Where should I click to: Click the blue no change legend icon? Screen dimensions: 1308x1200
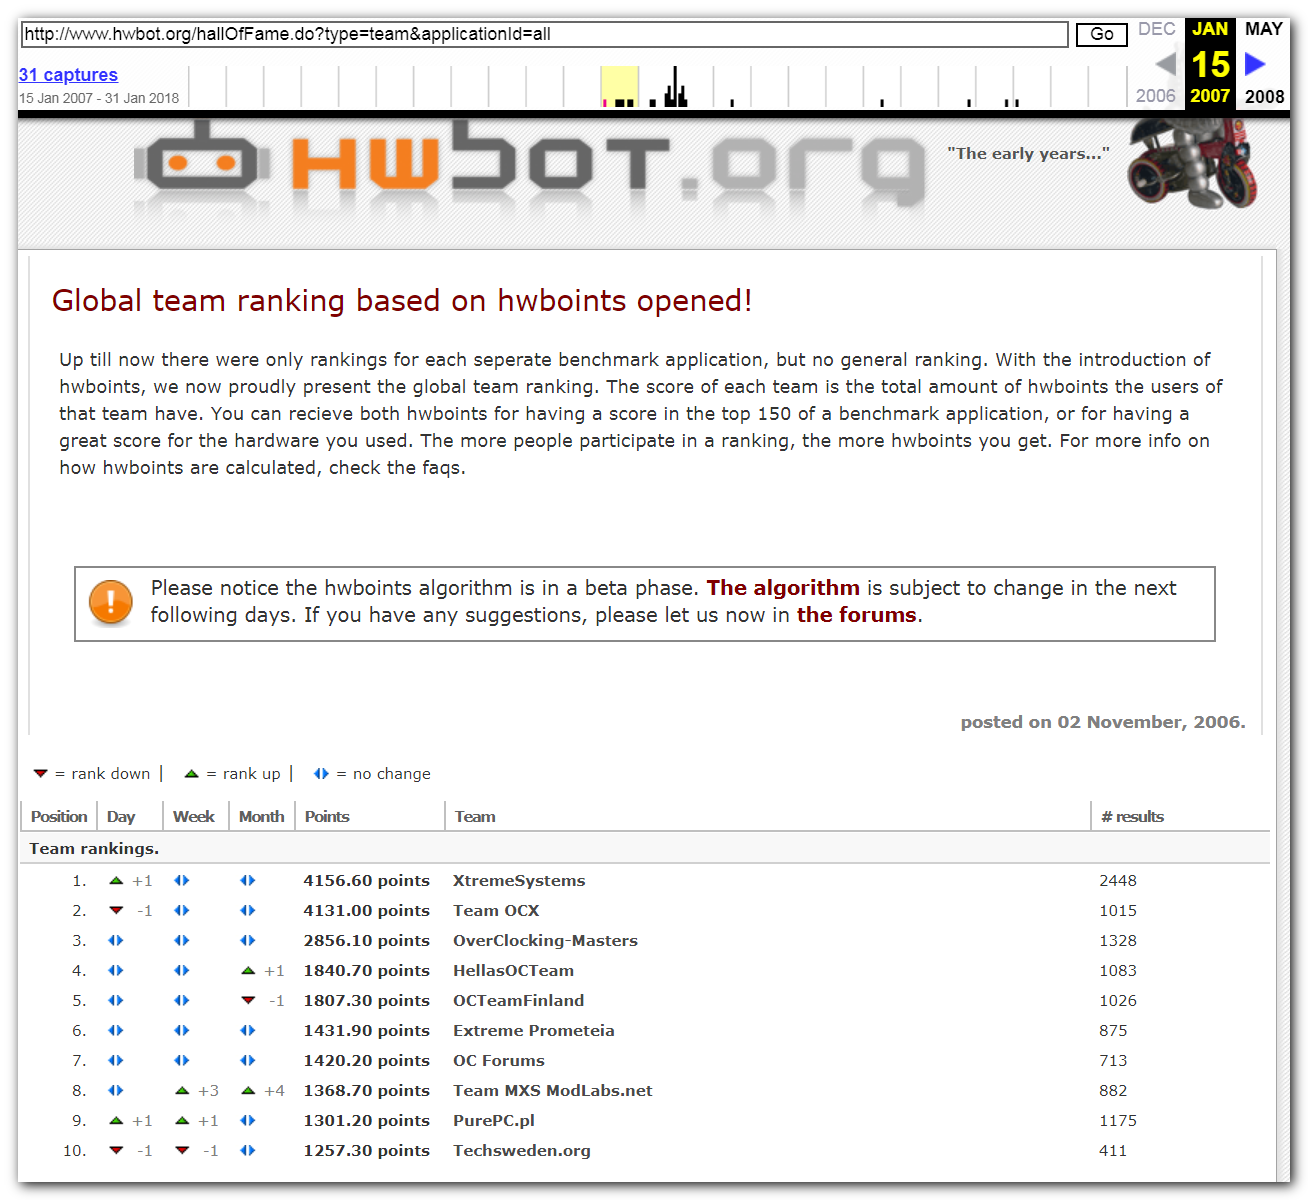pyautogui.click(x=321, y=773)
